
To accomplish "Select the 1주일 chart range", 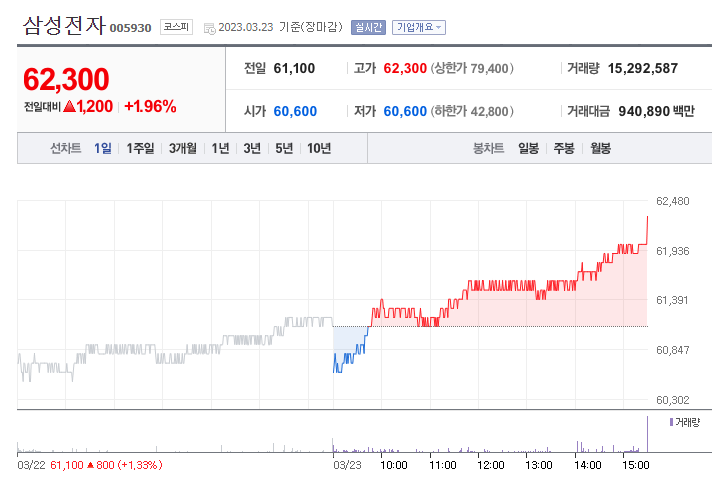I will point(140,148).
